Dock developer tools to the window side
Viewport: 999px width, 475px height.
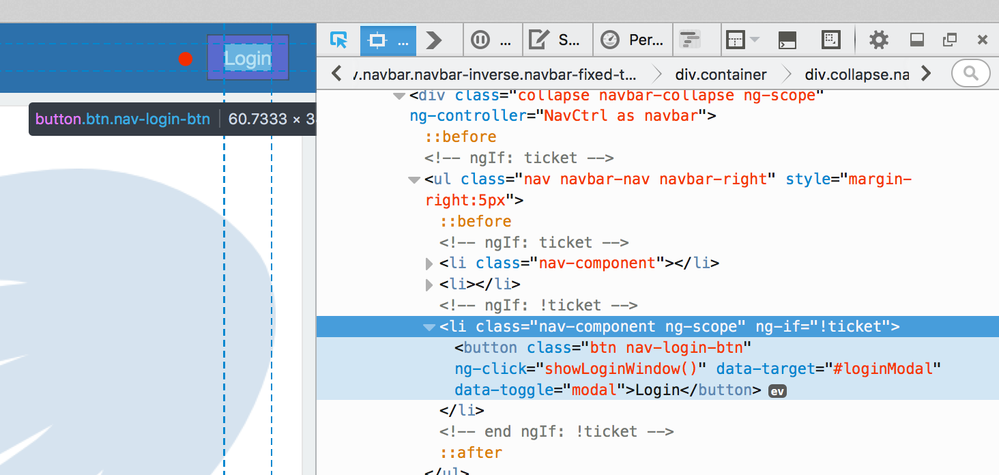click(916, 40)
